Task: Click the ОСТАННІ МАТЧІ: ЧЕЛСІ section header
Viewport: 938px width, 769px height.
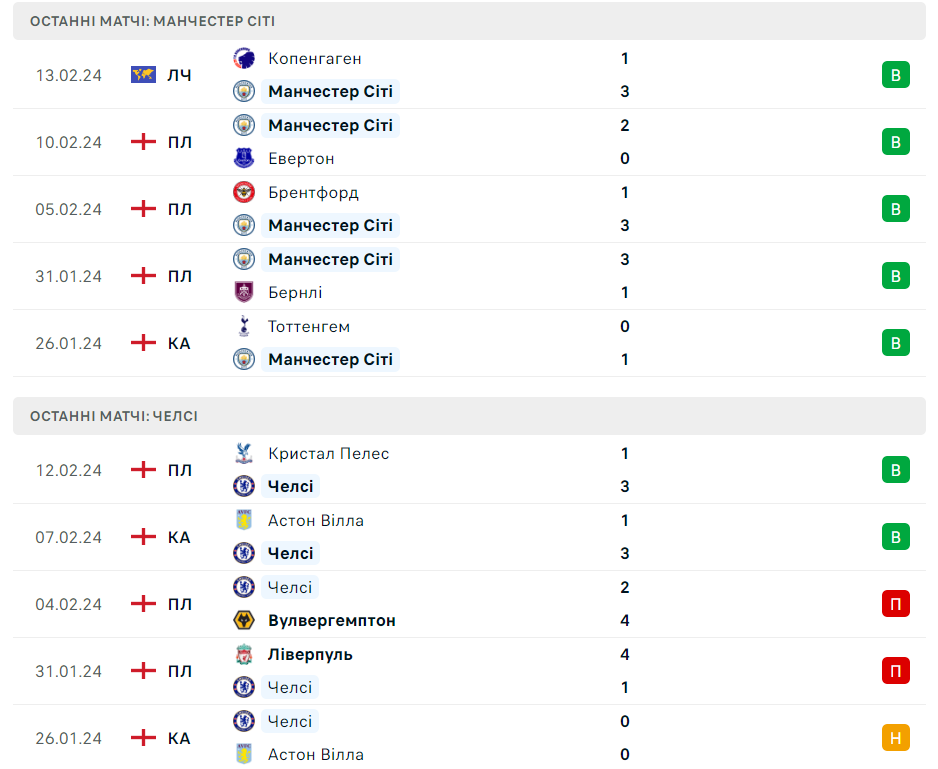Action: tap(114, 416)
